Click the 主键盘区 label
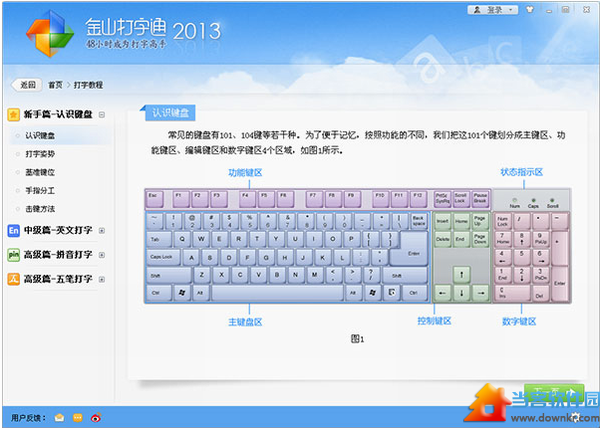Image resolution: width=600 pixels, height=428 pixels. 245,322
